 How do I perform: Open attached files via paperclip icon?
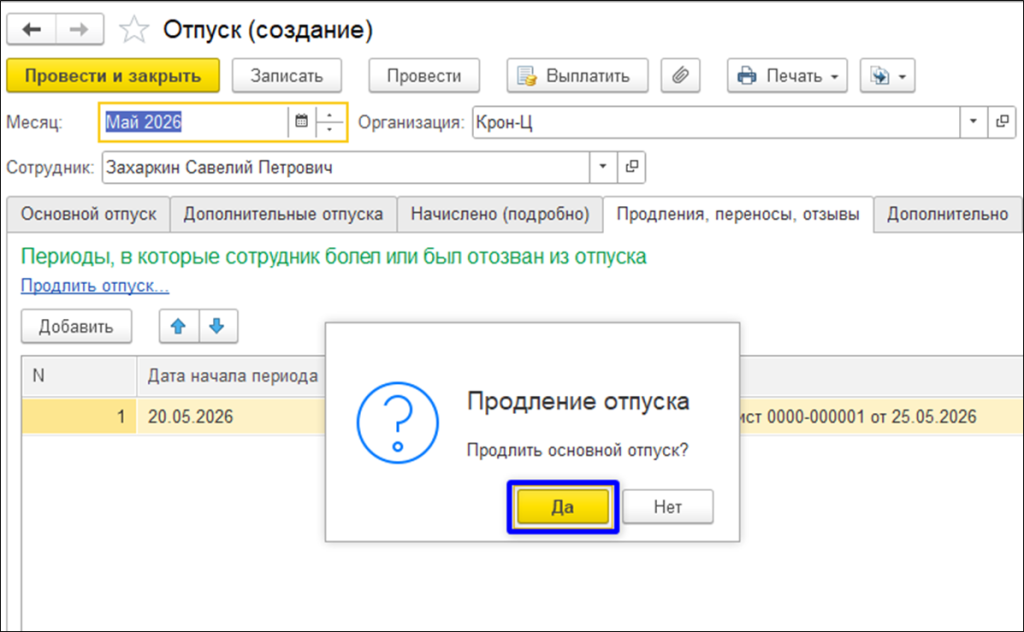tap(680, 76)
